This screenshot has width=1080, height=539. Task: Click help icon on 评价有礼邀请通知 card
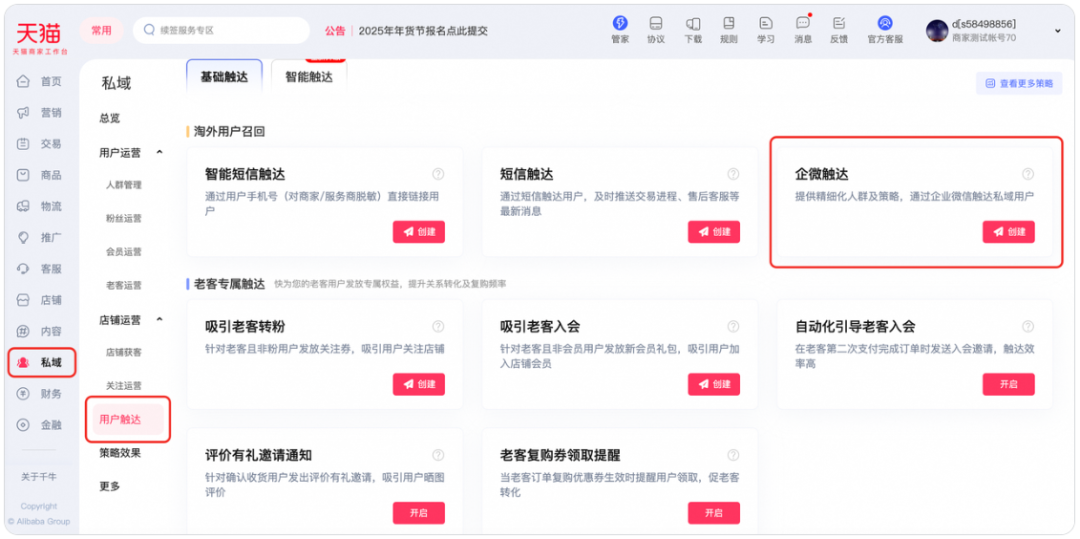pyautogui.click(x=438, y=455)
